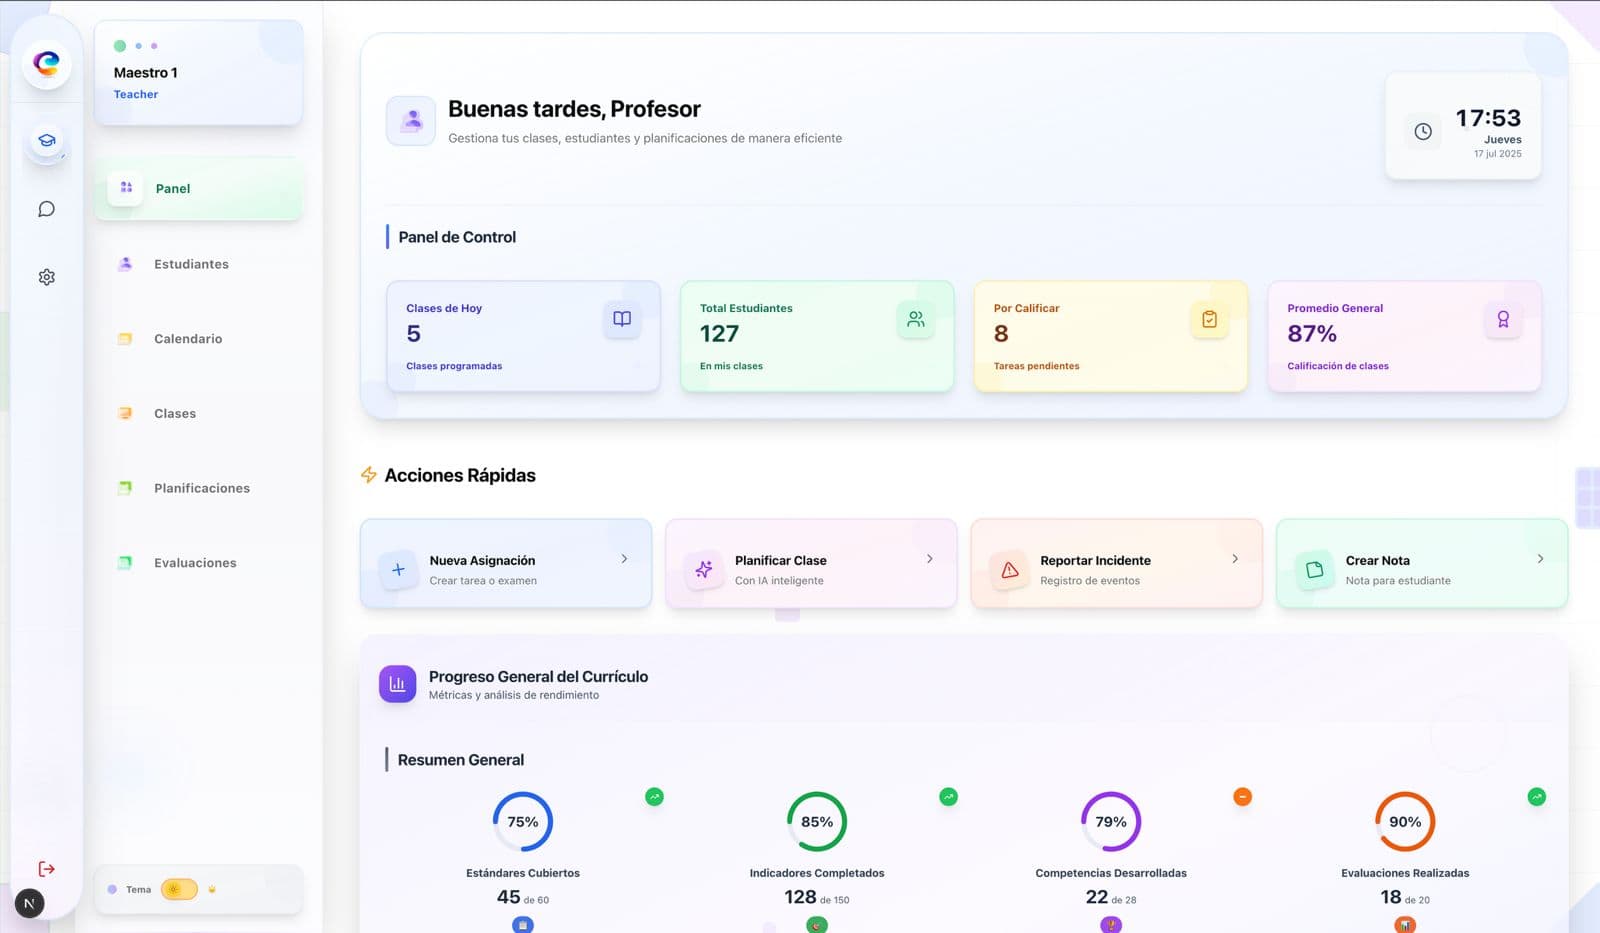The image size is (1600, 933).
Task: Click the award ribbon icon on Promedio General
Action: (x=1503, y=319)
